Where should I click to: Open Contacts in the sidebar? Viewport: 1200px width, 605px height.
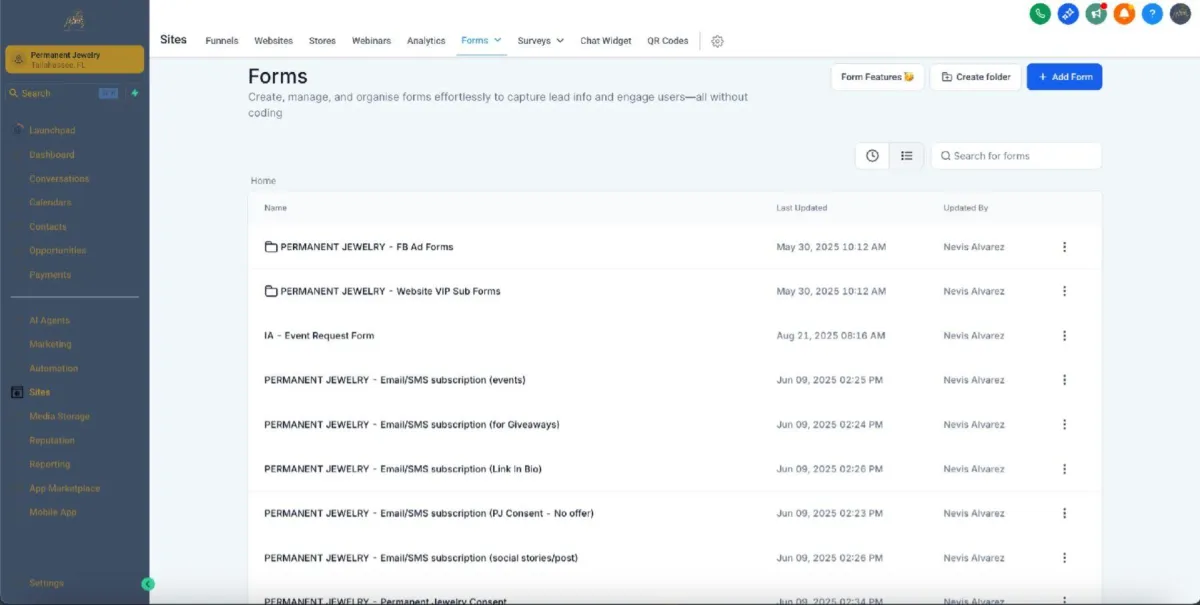point(48,227)
